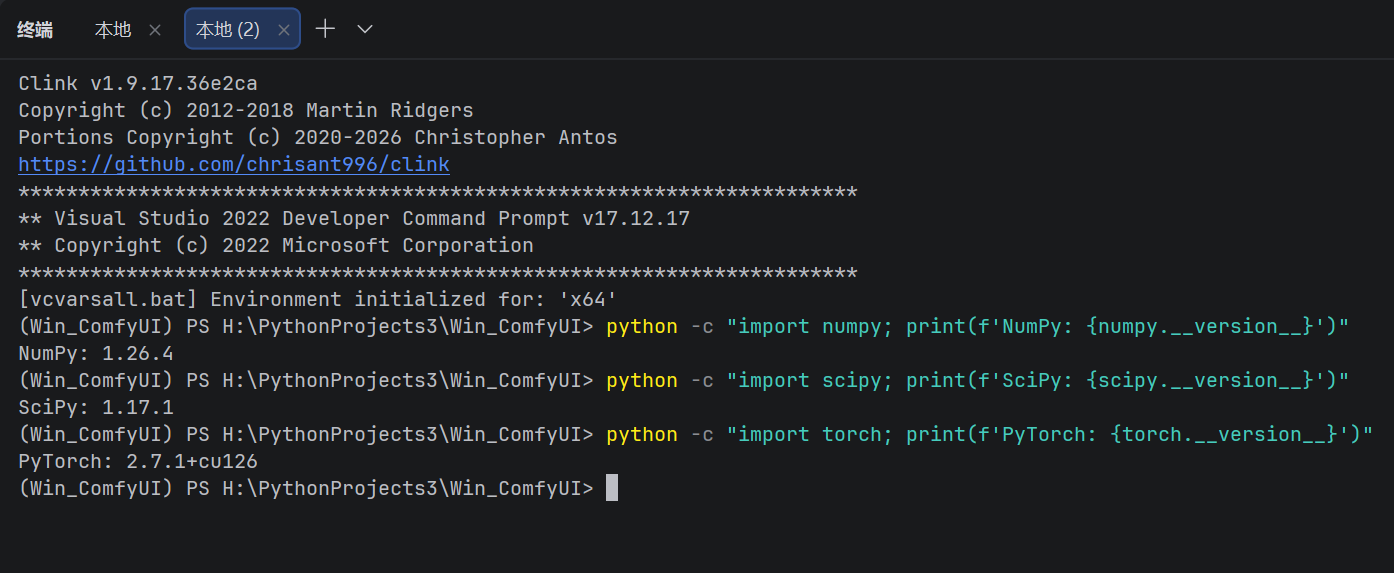Viewport: 1394px width, 573px height.
Task: Close the 本地 (2) terminal tab
Action: tap(284, 30)
